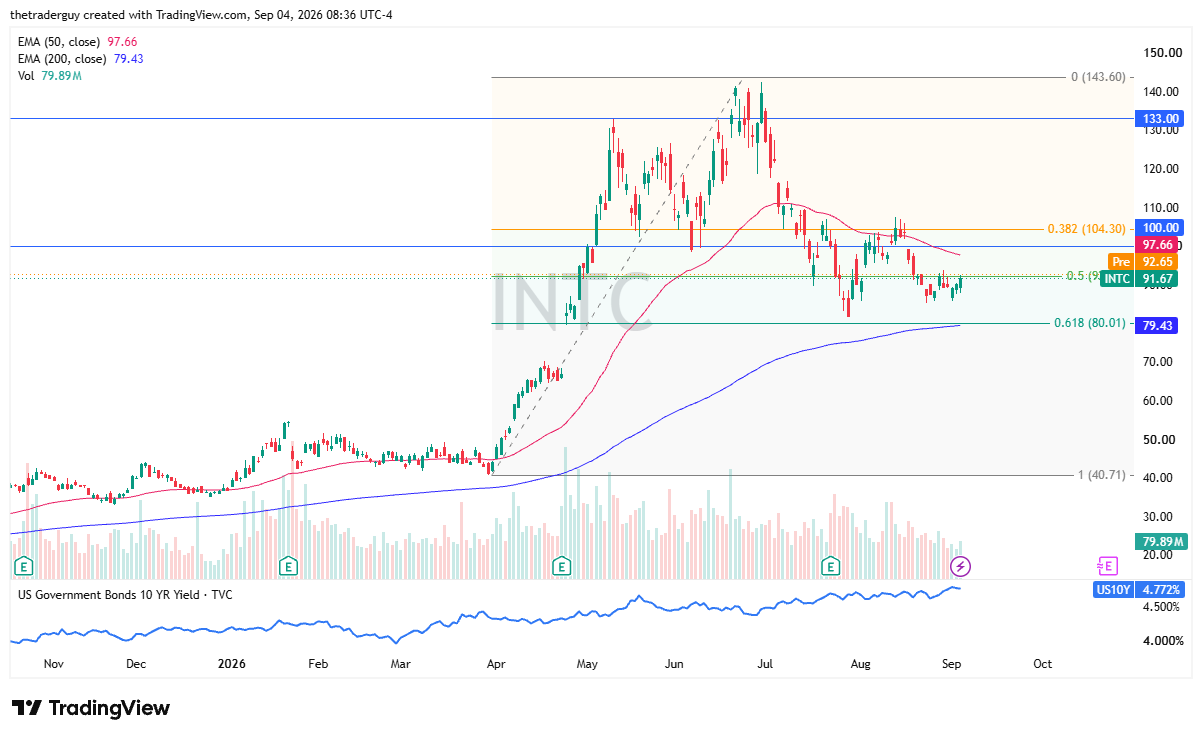Open the upcoming magenta earnings icon near Oct
Viewport: 1202px width, 738px height.
1107,567
